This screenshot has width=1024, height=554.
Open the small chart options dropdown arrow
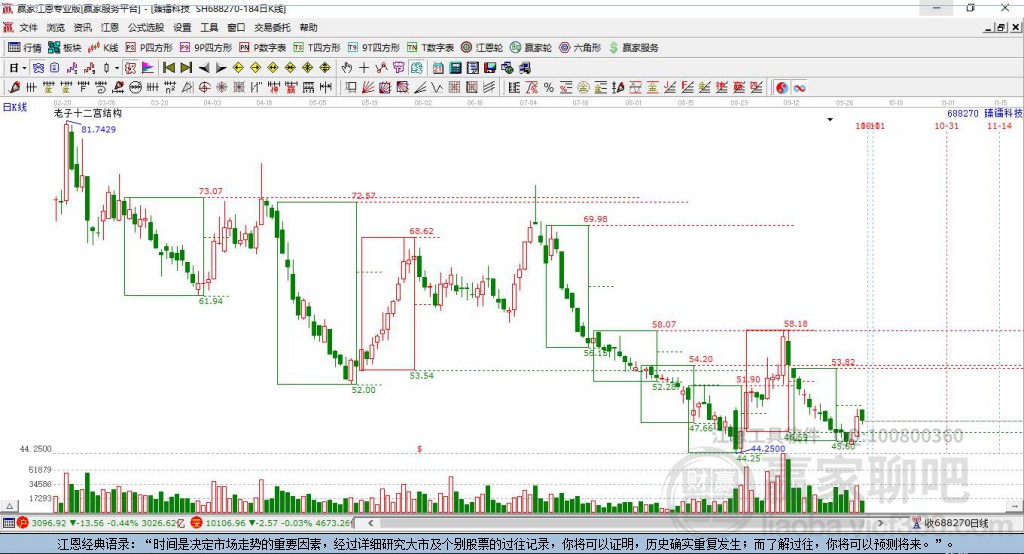pyautogui.click(x=830, y=120)
